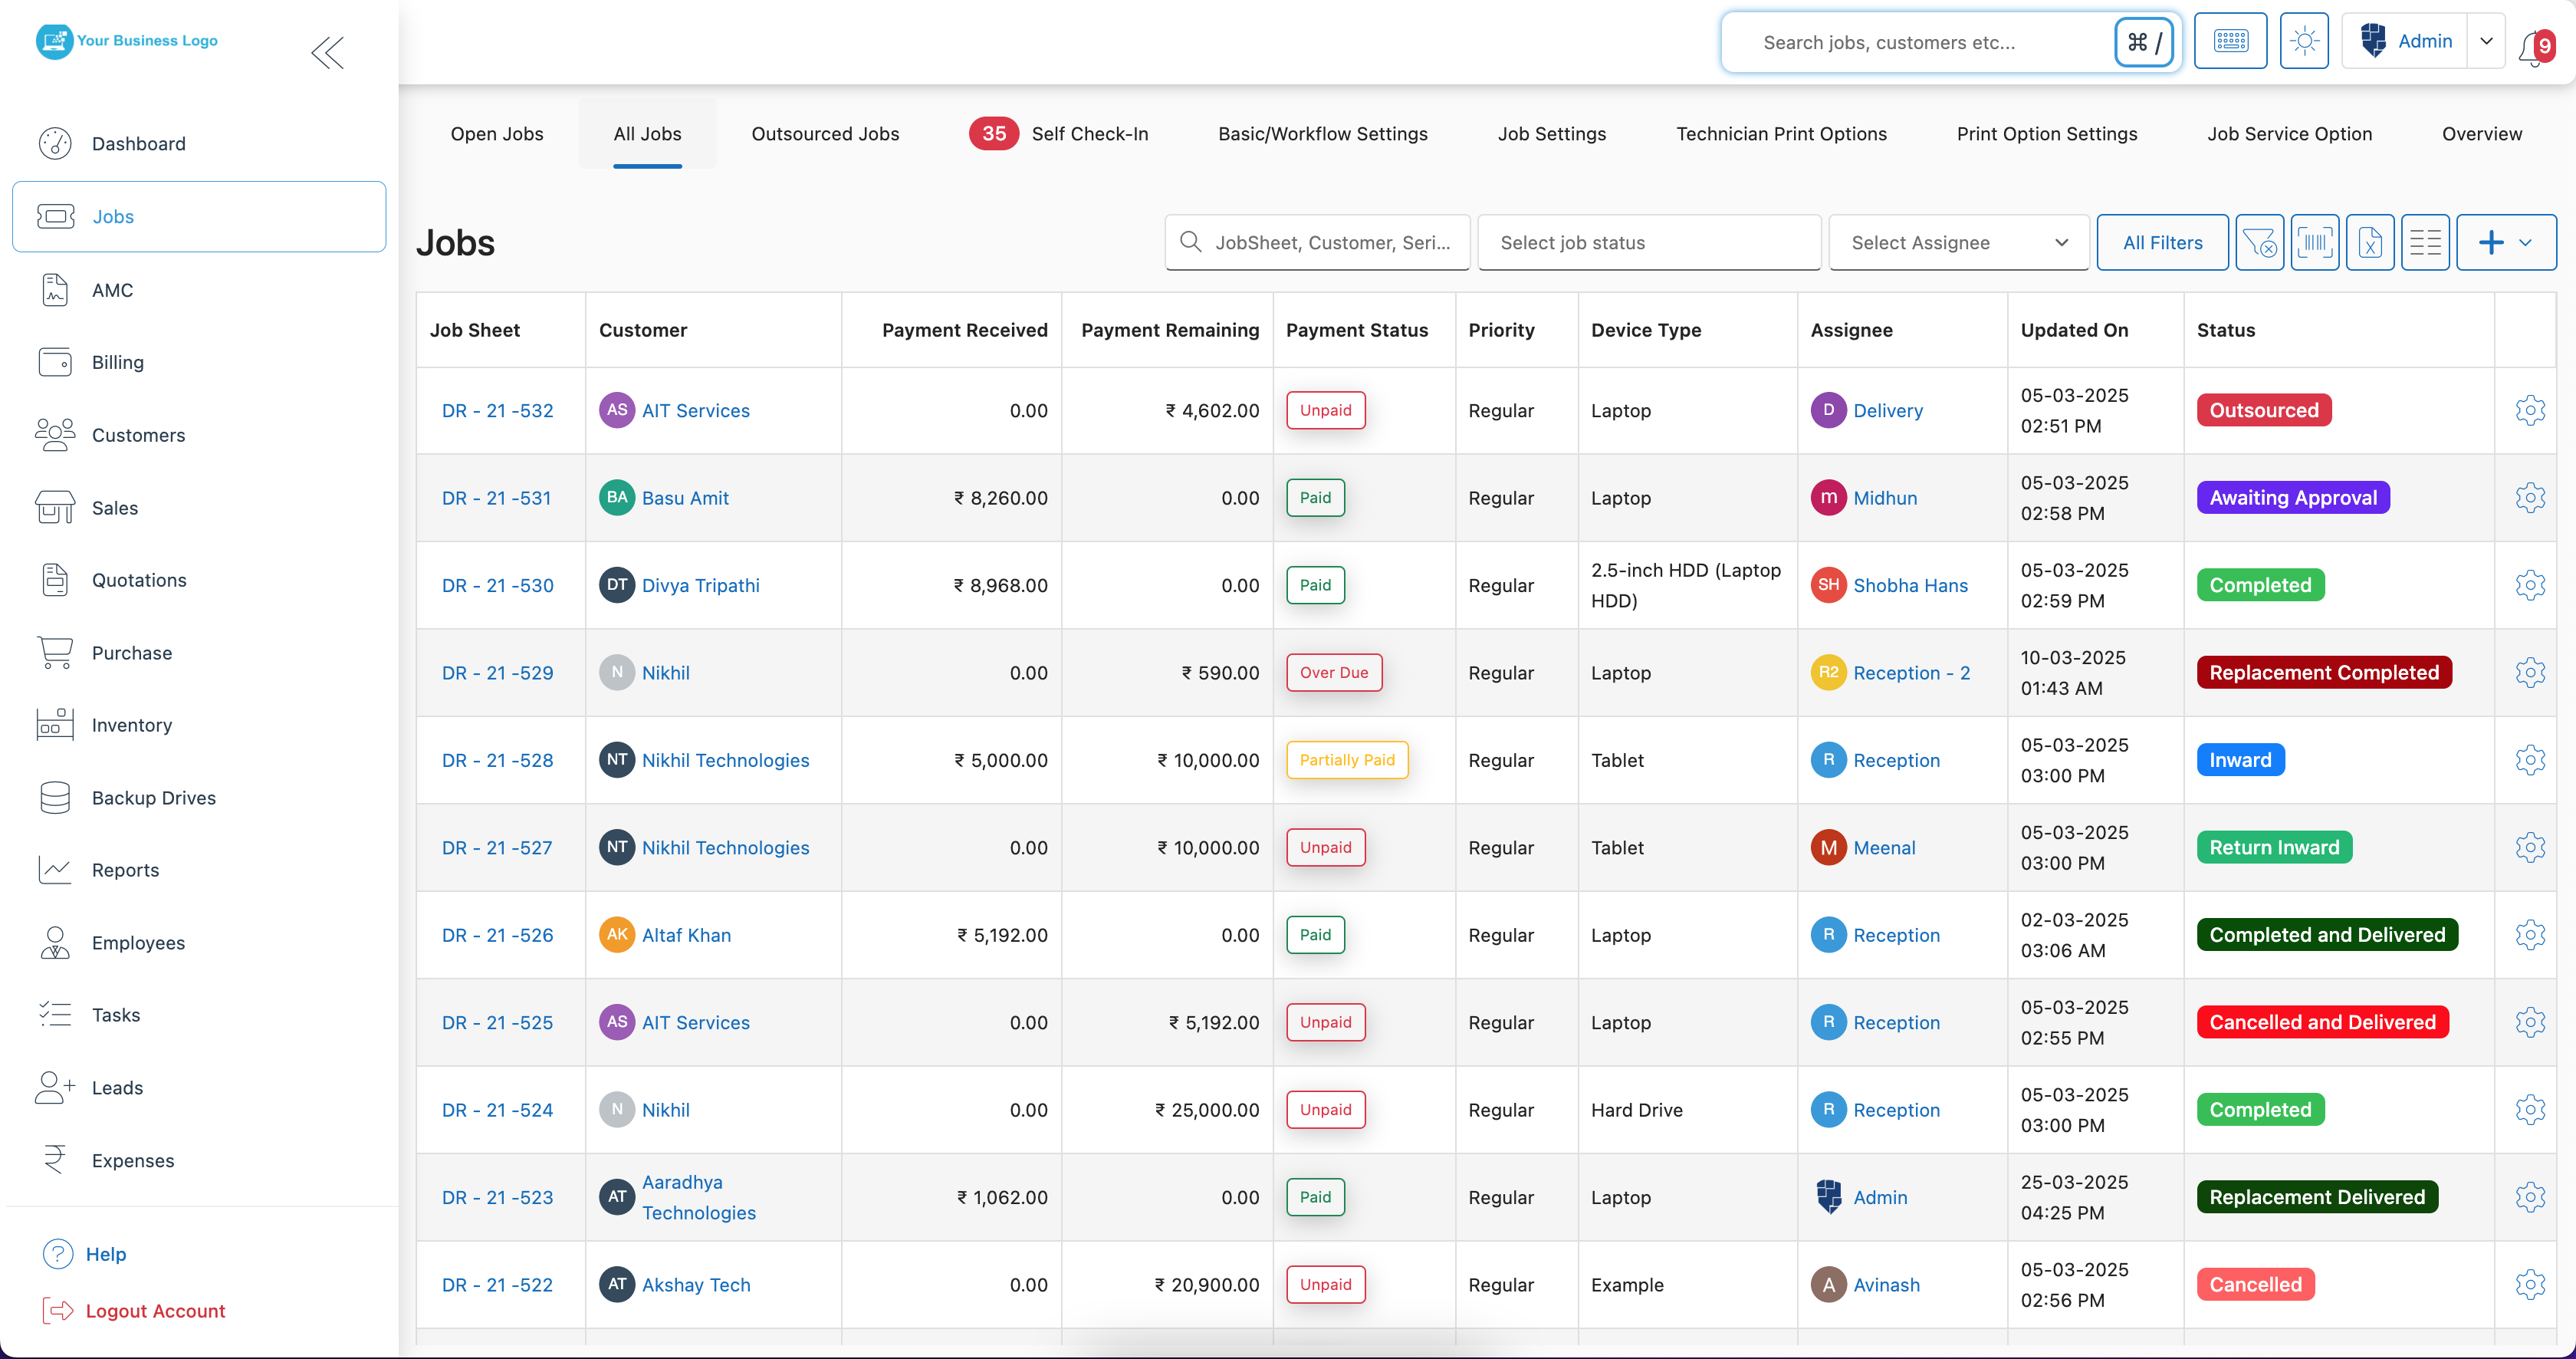Screen dimensions: 2576x1359
Task: Collapse the sidebar with the double-arrow
Action: pos(327,53)
